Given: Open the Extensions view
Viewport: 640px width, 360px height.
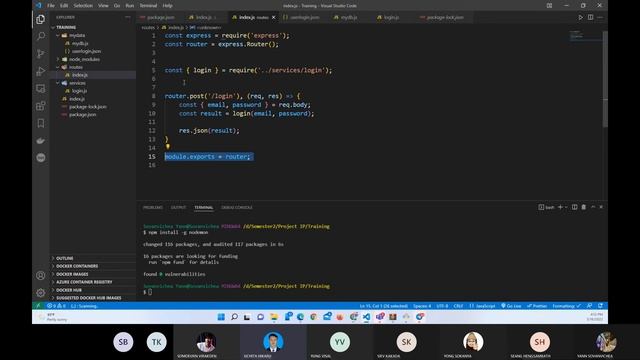Looking at the screenshot, I should [40, 106].
